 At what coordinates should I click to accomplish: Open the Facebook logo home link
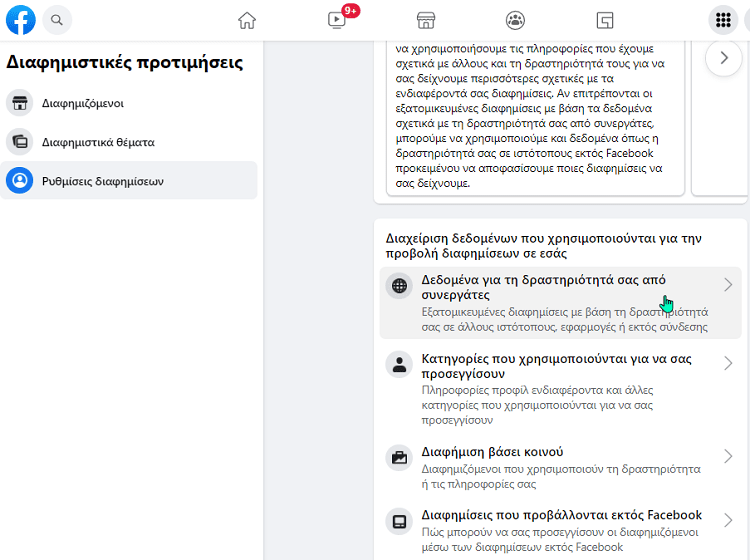tap(21, 20)
